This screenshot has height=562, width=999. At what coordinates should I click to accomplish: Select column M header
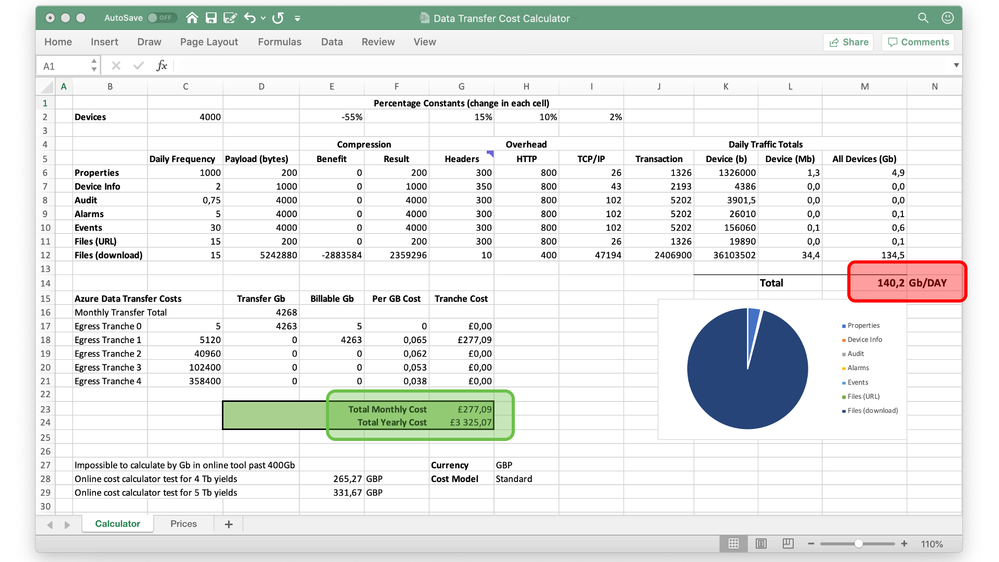point(865,87)
